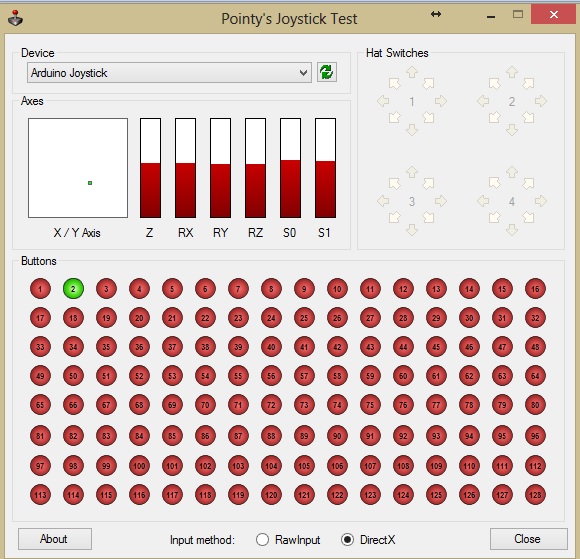
Task: Click button indicator 16
Action: [x=535, y=289]
